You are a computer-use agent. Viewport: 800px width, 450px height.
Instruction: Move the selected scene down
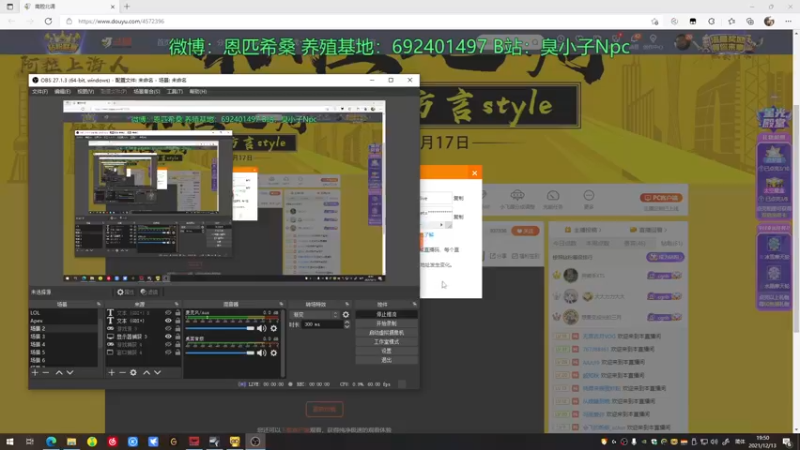click(x=70, y=372)
